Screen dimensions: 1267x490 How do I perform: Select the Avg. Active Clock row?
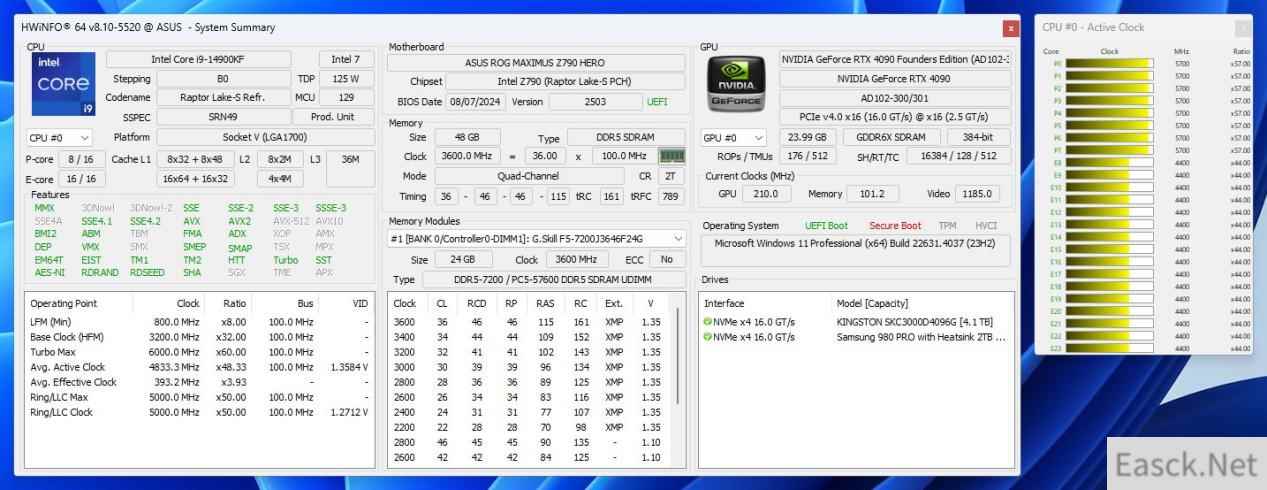[x=200, y=367]
